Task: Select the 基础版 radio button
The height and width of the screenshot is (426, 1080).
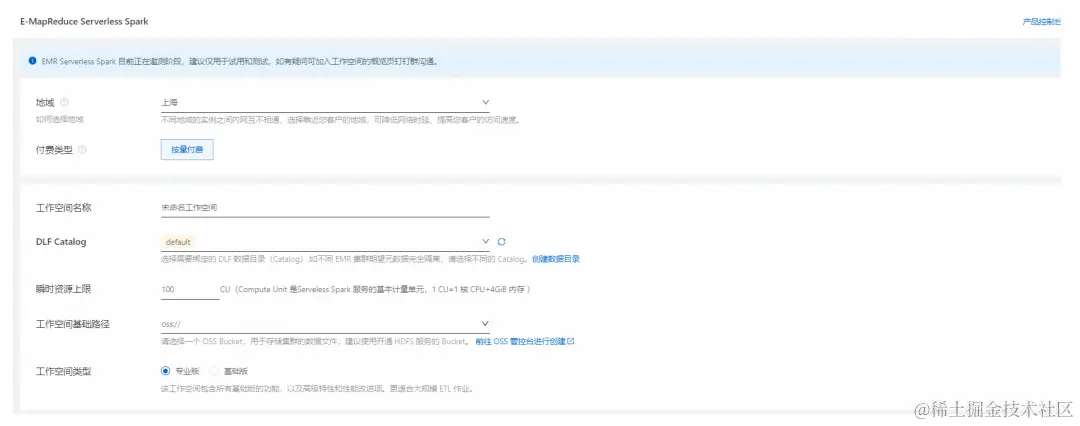Action: (214, 371)
